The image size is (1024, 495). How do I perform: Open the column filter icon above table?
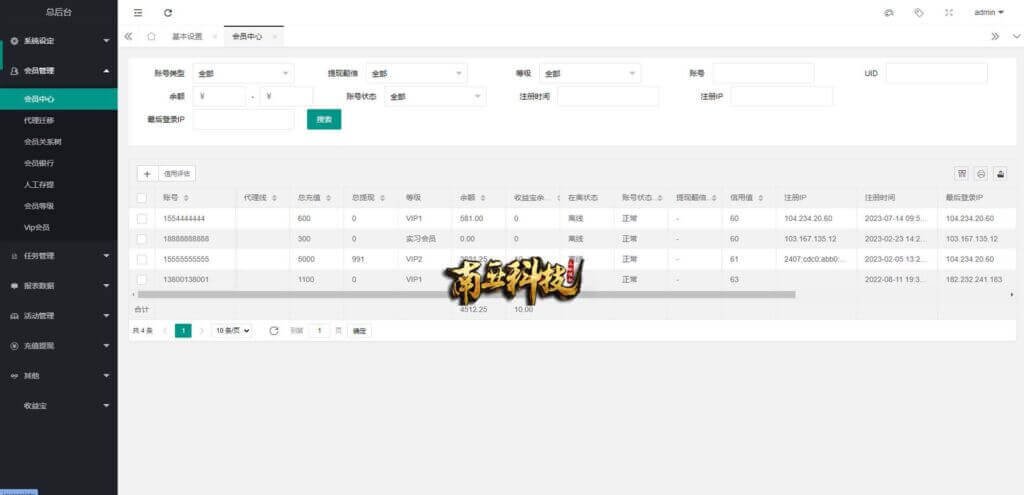(x=962, y=173)
